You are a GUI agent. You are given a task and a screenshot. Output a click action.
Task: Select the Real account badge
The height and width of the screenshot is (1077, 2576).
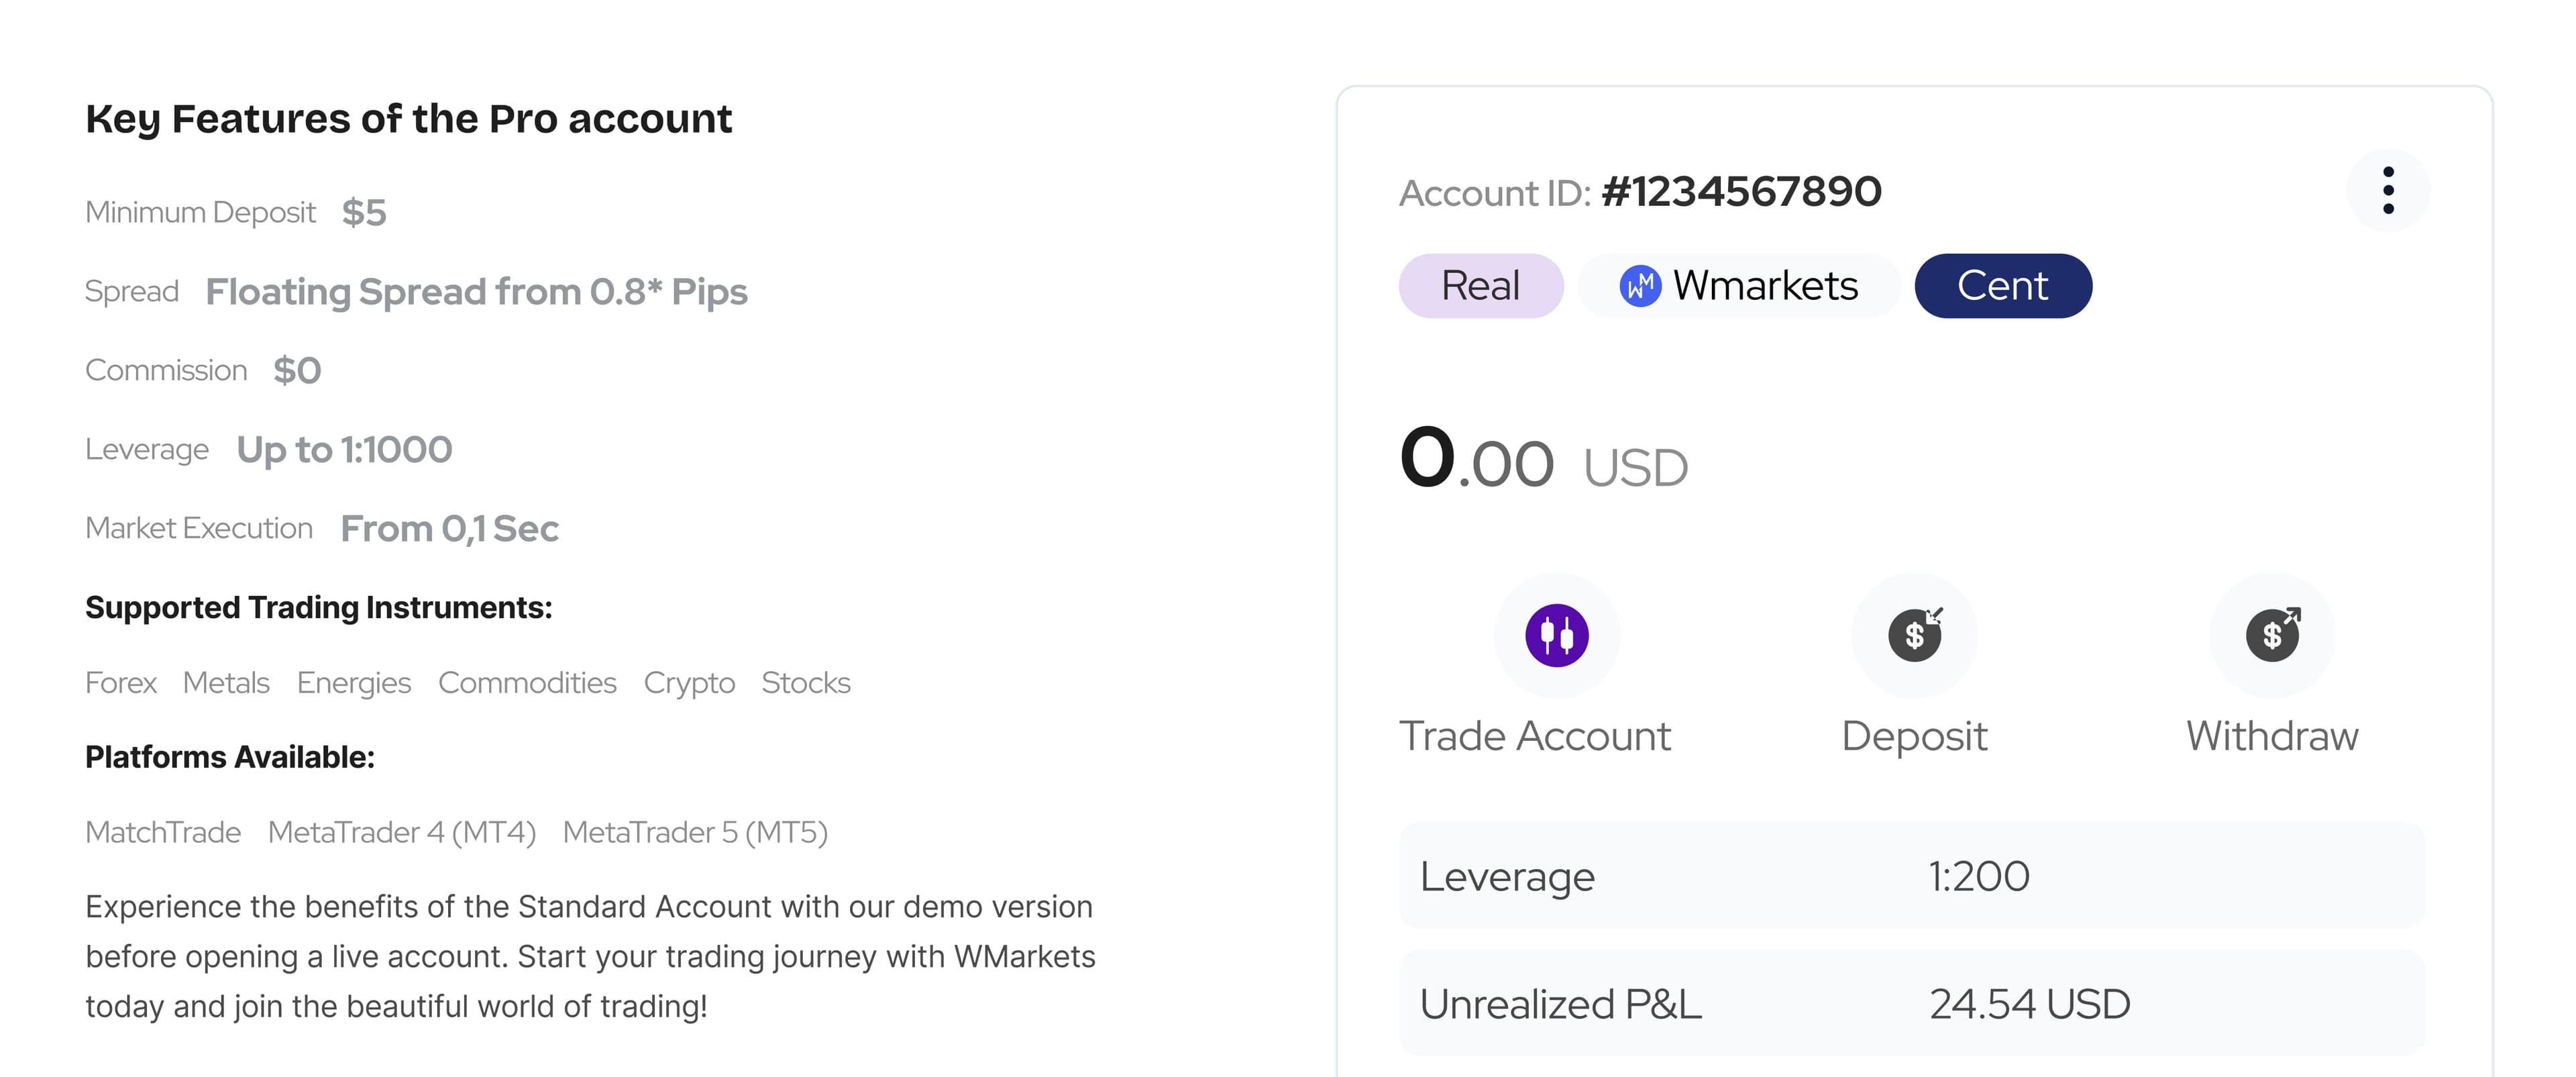click(x=1480, y=286)
